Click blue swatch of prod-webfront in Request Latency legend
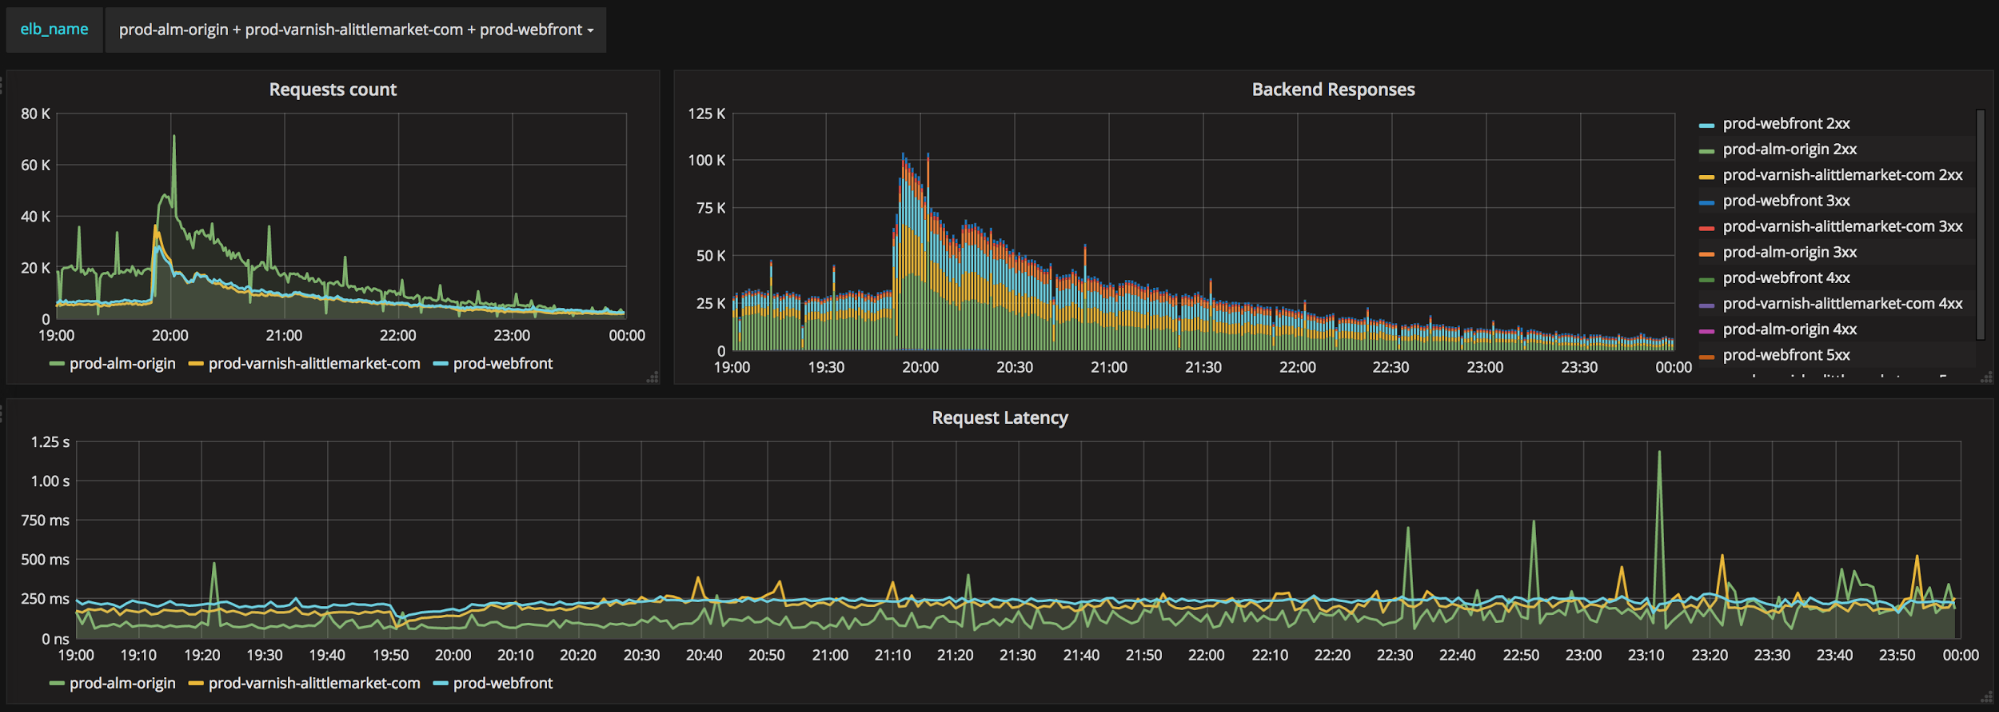This screenshot has height=712, width=1999. 441,684
